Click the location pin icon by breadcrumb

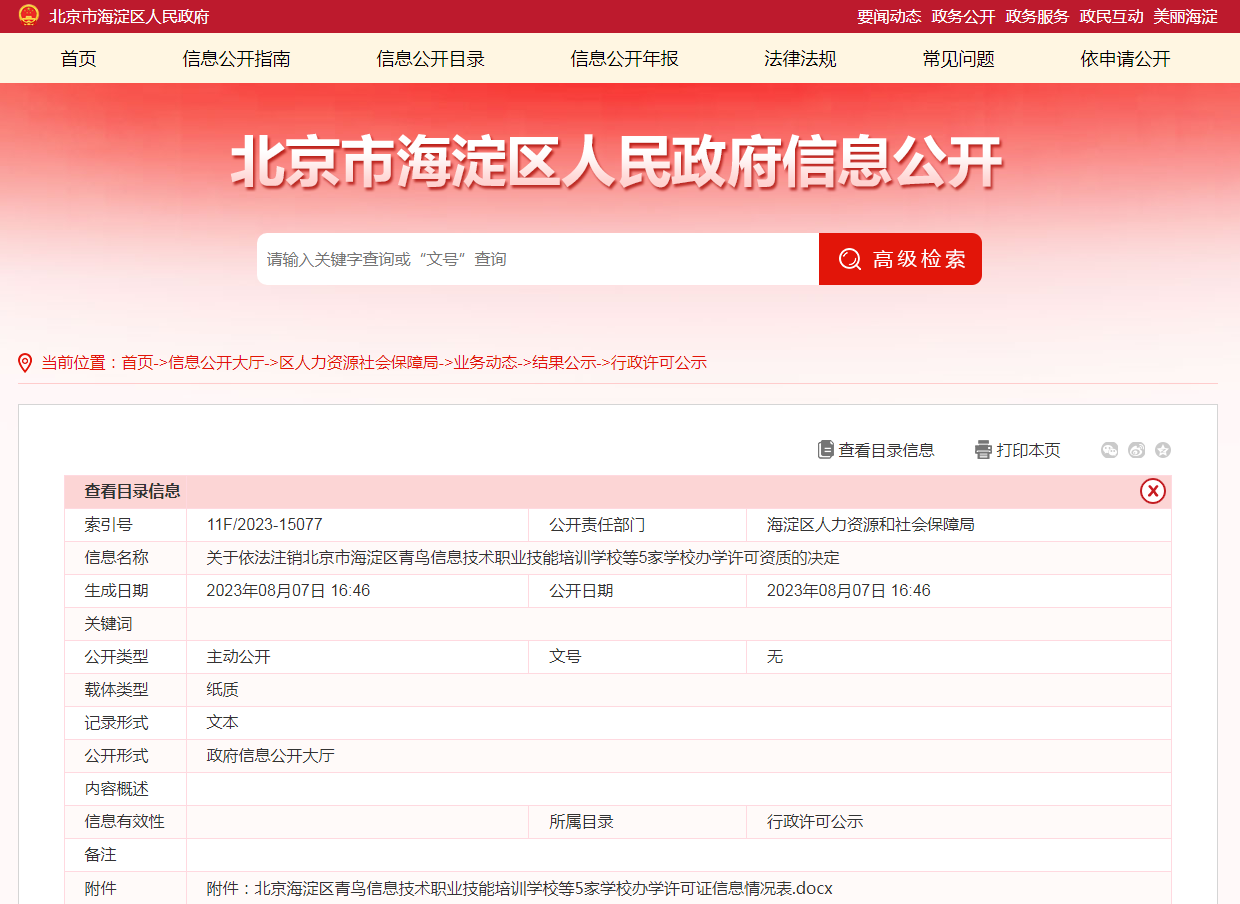coord(26,362)
